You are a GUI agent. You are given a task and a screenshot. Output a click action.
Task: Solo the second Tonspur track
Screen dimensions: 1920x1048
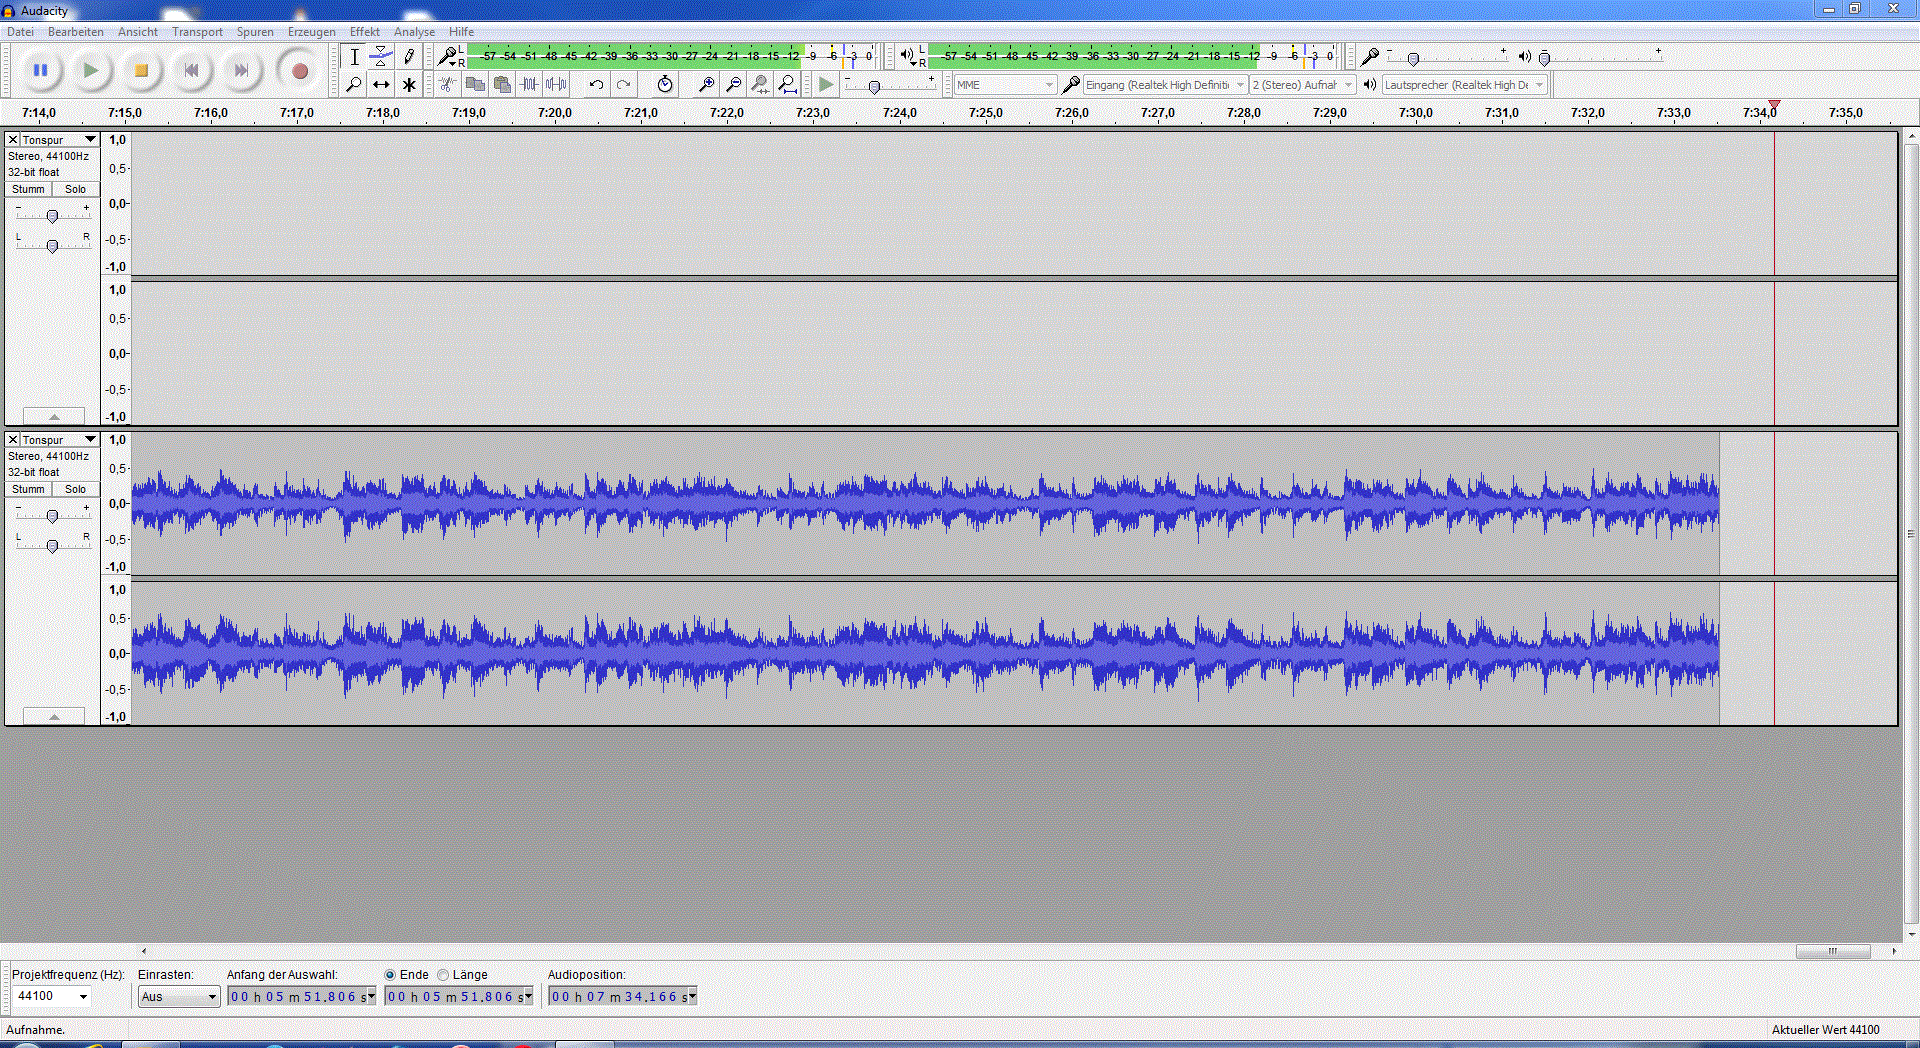pyautogui.click(x=75, y=489)
